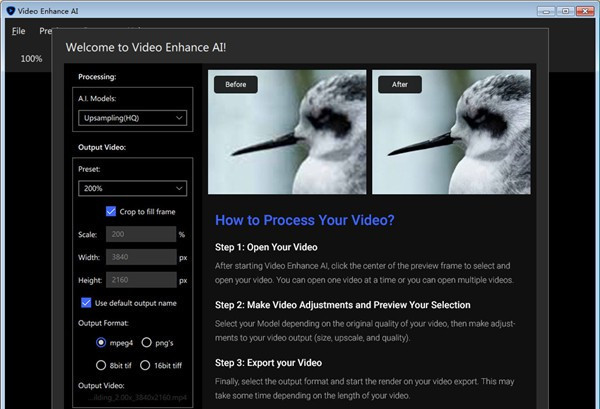Click 'Step 2: Make Video Adjustments' heading
Image resolution: width=600 pixels, height=409 pixels.
point(342,305)
